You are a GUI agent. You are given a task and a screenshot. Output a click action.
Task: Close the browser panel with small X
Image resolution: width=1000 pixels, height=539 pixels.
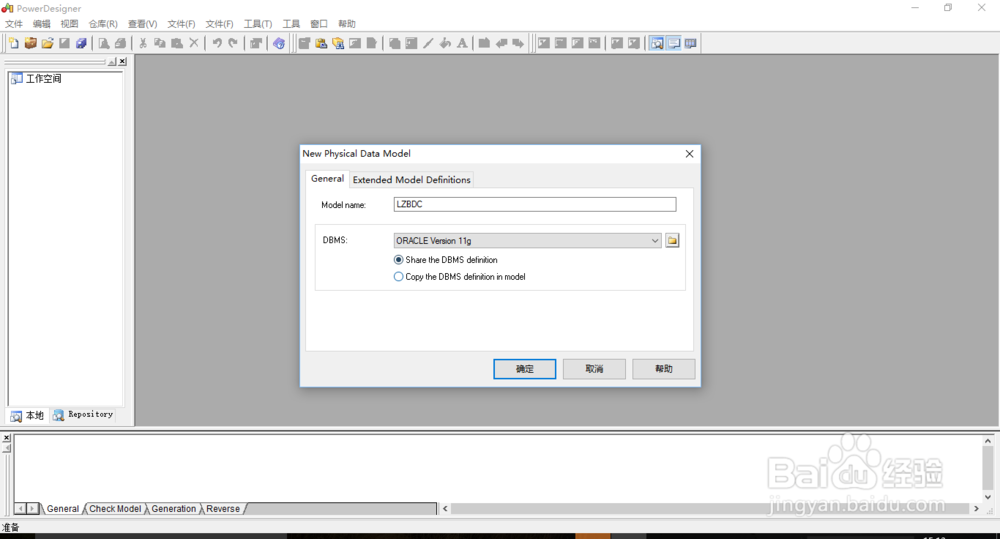click(x=122, y=62)
